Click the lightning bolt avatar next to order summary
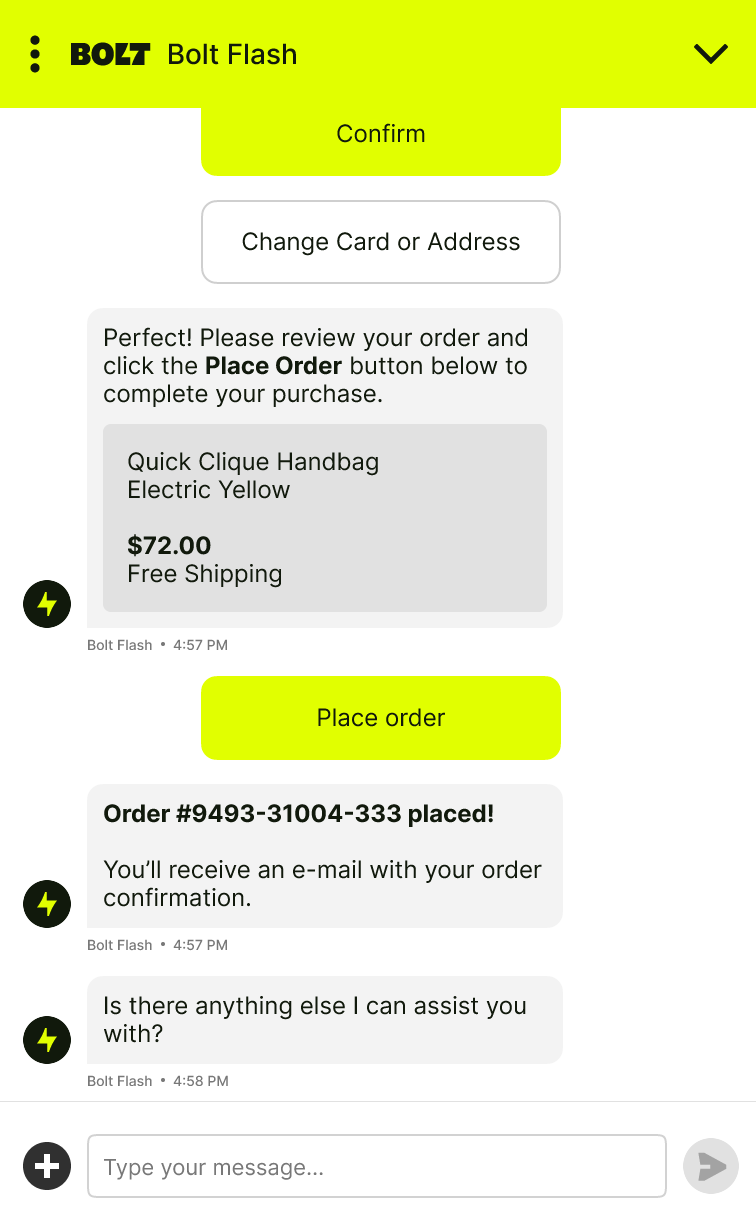756x1230 pixels. click(x=46, y=604)
